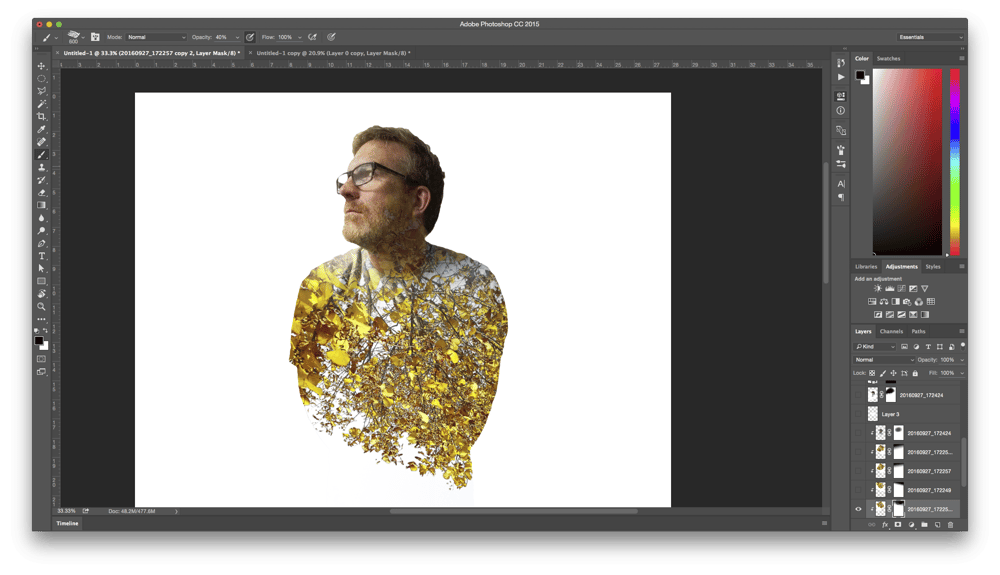Lock transparent pixels
The width and height of the screenshot is (1000, 575).
coord(872,373)
